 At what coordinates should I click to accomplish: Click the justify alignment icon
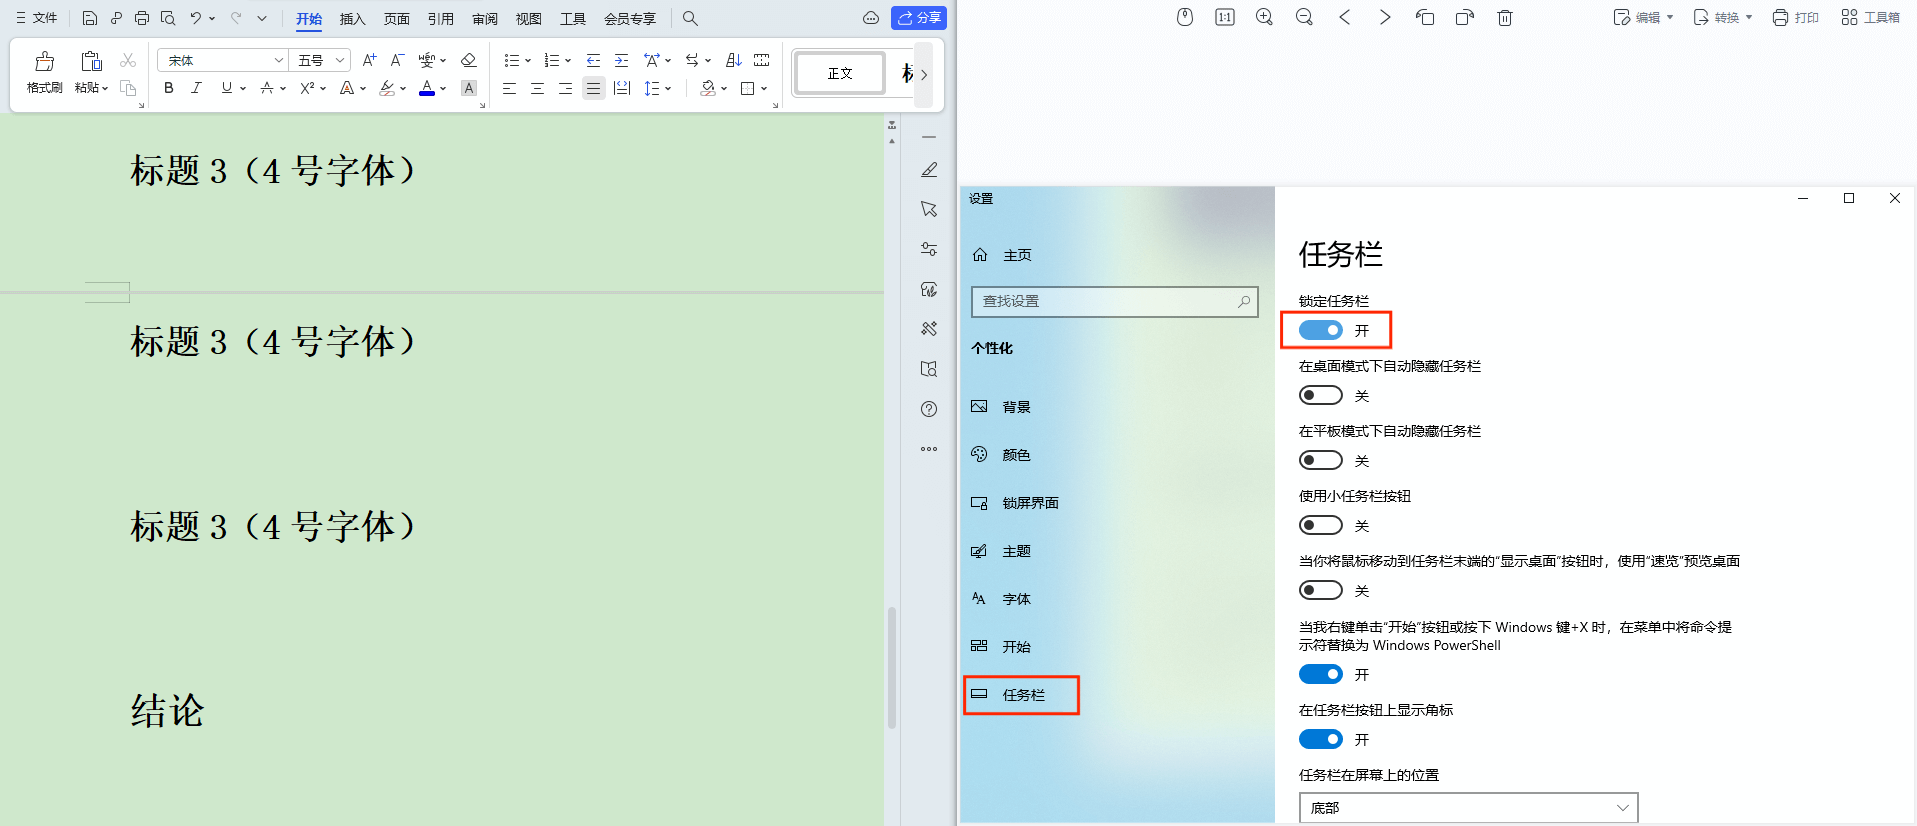593,88
